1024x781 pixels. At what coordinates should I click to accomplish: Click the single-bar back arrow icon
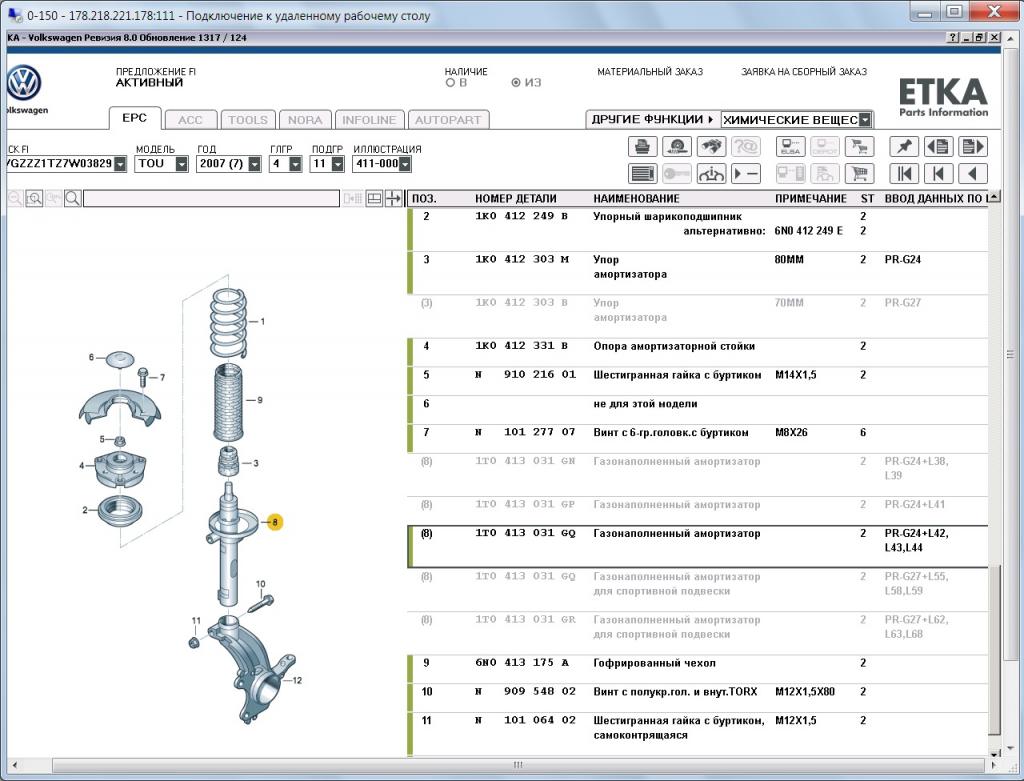938,174
